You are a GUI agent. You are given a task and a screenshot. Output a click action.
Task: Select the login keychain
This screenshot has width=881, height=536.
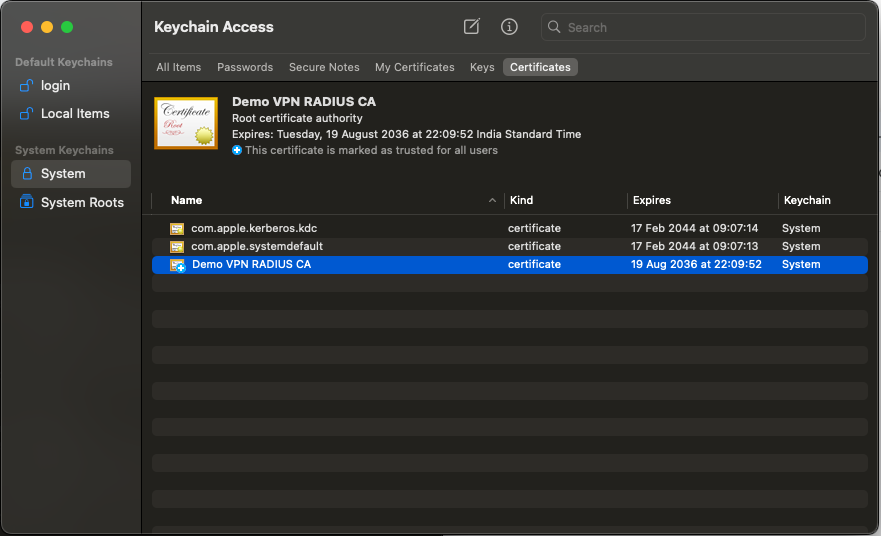71,85
